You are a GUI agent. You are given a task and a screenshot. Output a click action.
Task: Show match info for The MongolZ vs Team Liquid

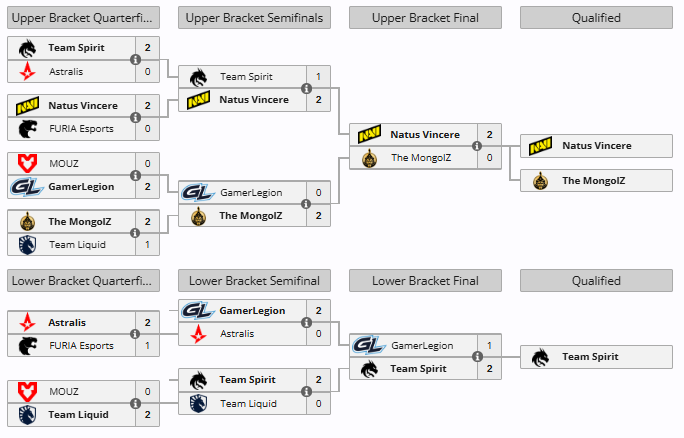pos(136,233)
